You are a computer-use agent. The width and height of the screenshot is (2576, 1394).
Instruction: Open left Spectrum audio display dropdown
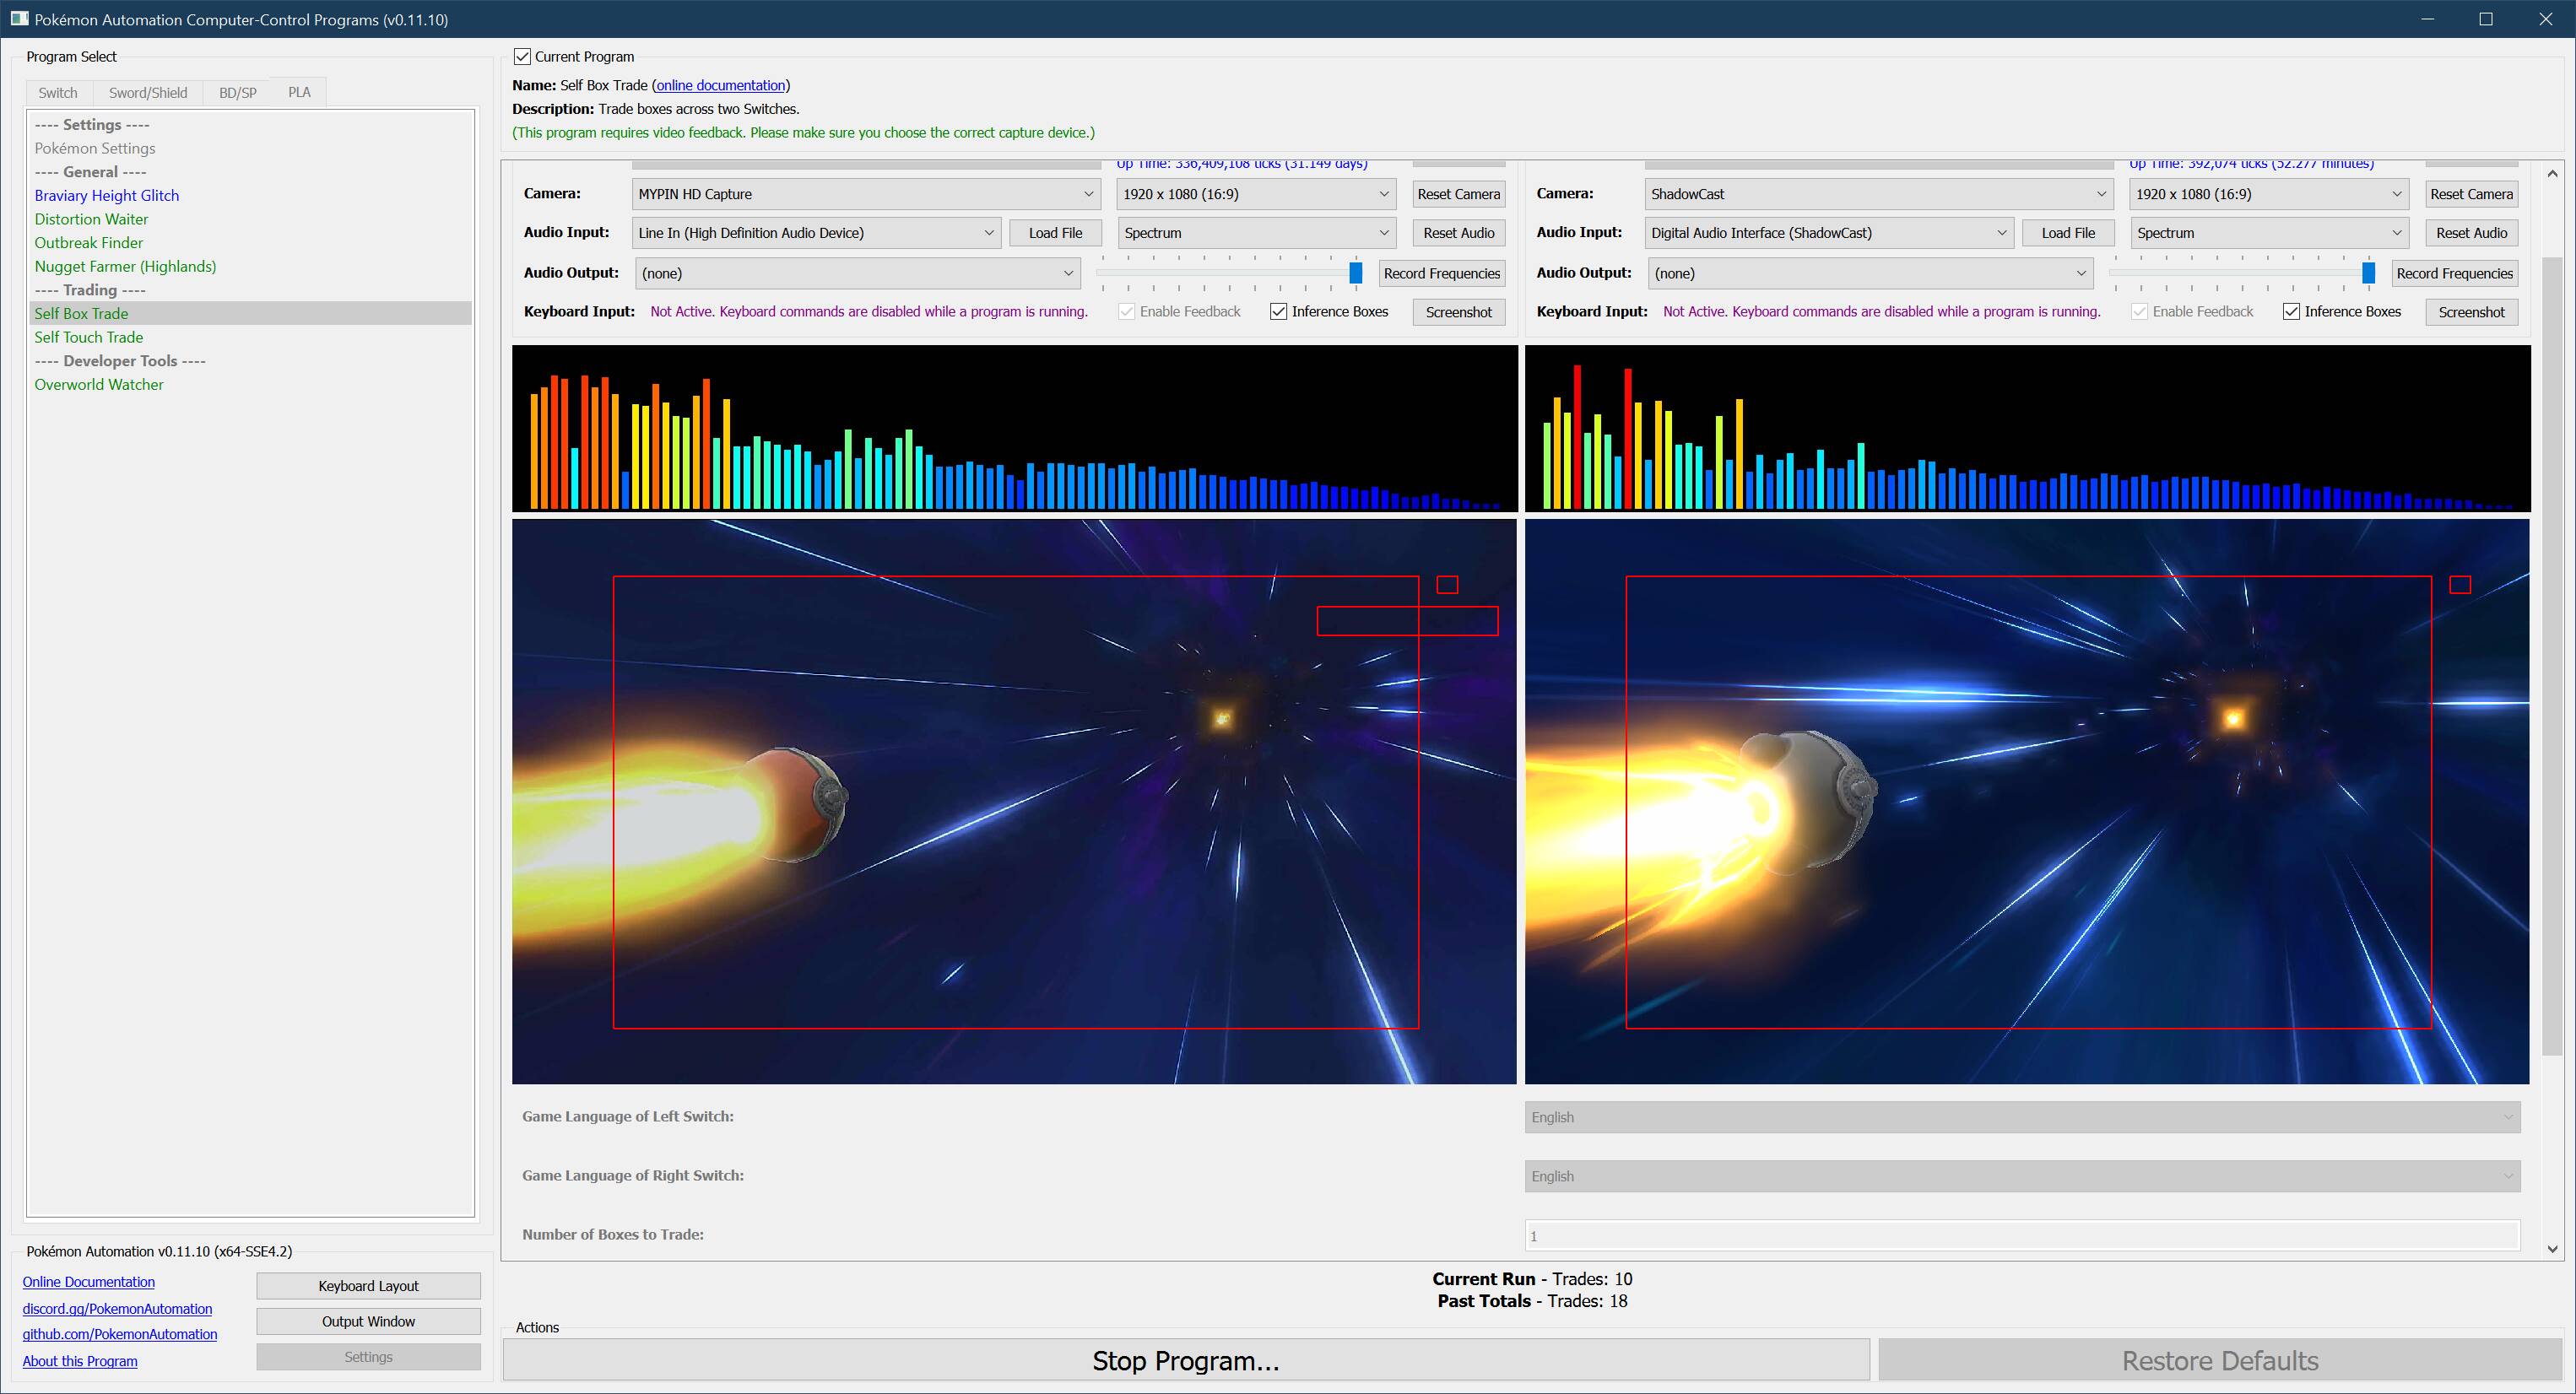coord(1256,233)
